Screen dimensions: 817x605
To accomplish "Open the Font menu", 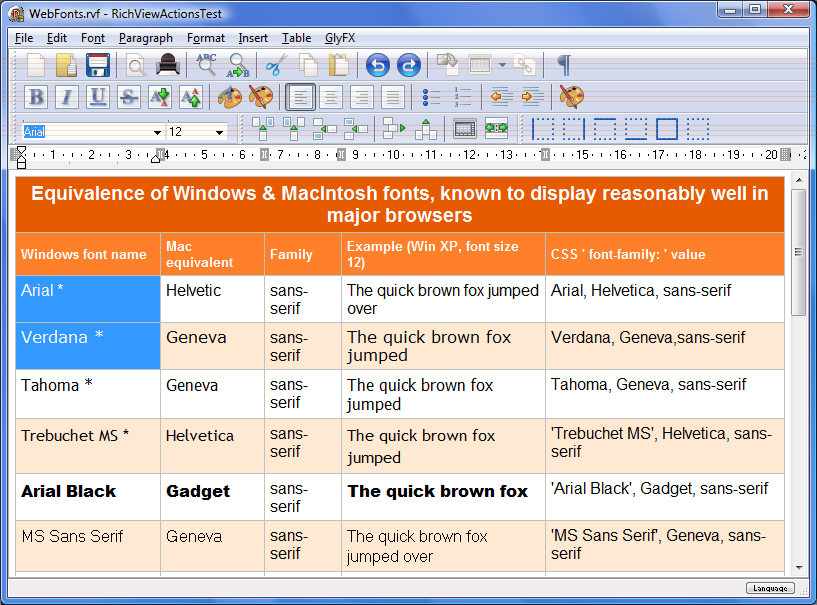I will (x=93, y=38).
